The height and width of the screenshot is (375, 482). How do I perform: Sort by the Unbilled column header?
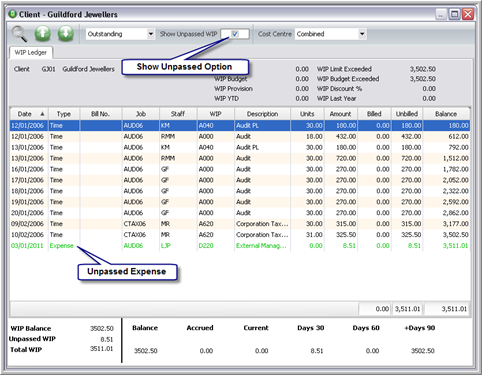[407, 114]
